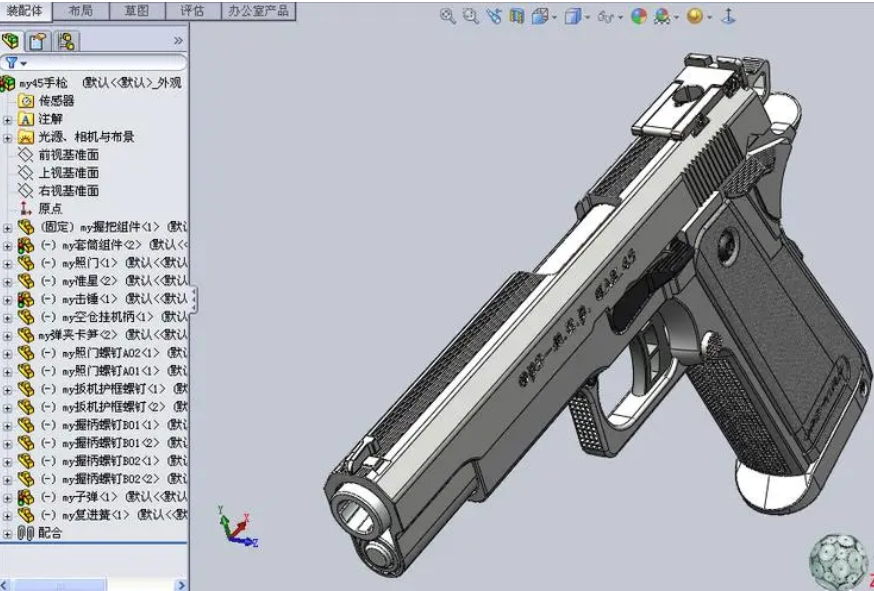The image size is (874, 591).
Task: Select 前视基准面 in the feature tree
Action: [x=68, y=155]
